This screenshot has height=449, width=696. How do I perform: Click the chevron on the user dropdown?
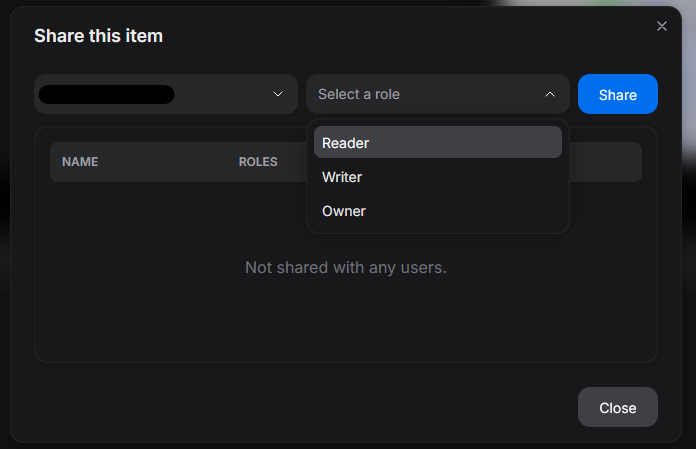(278, 94)
